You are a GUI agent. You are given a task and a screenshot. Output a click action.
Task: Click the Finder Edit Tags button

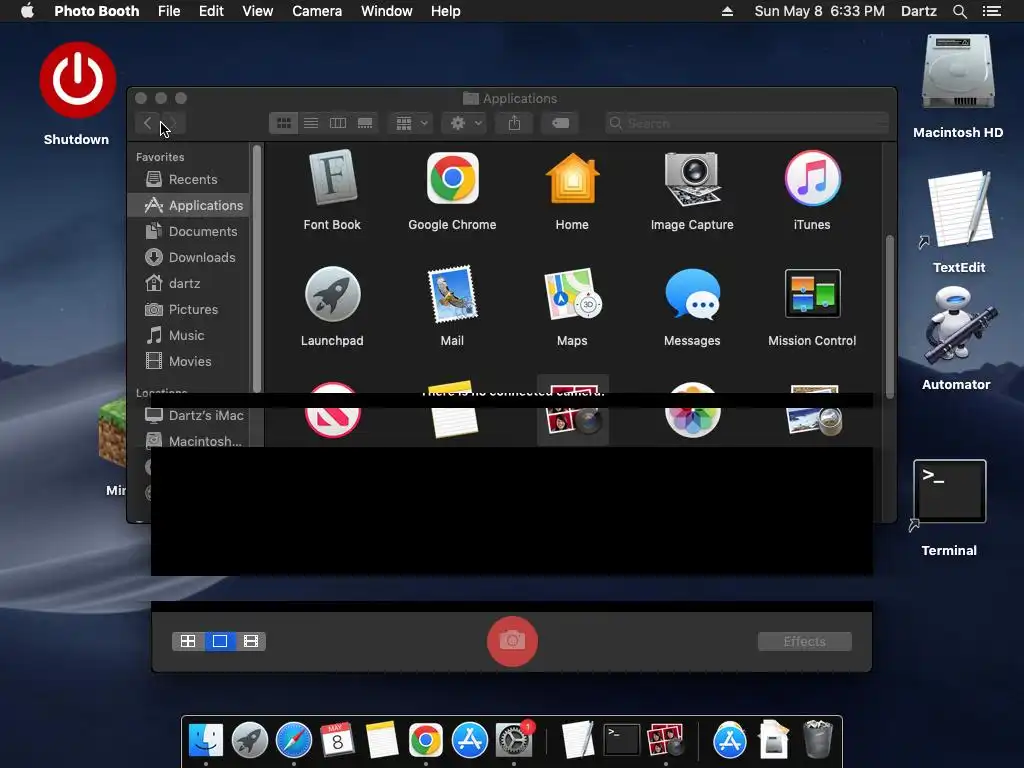coord(560,123)
